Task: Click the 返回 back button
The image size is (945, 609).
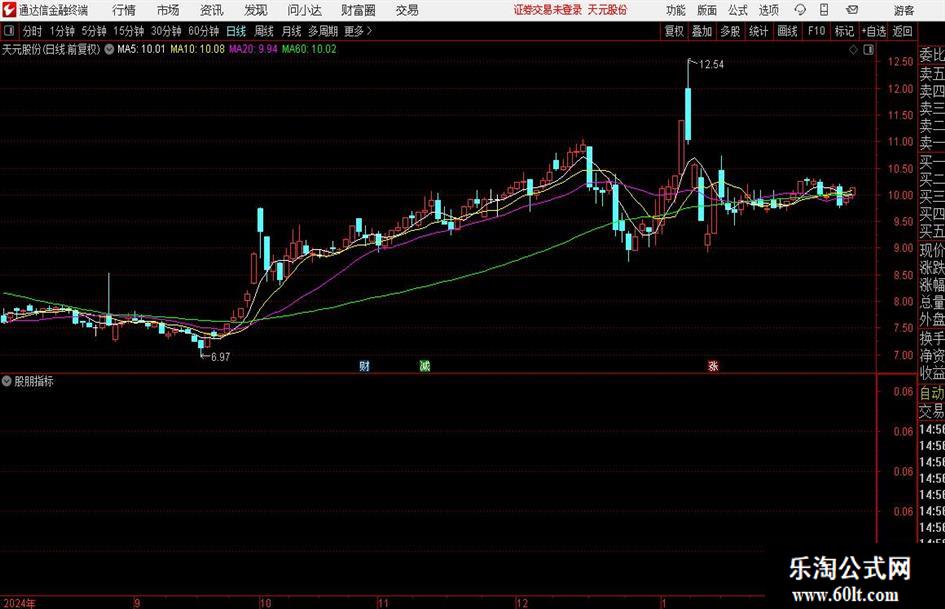Action: (903, 31)
